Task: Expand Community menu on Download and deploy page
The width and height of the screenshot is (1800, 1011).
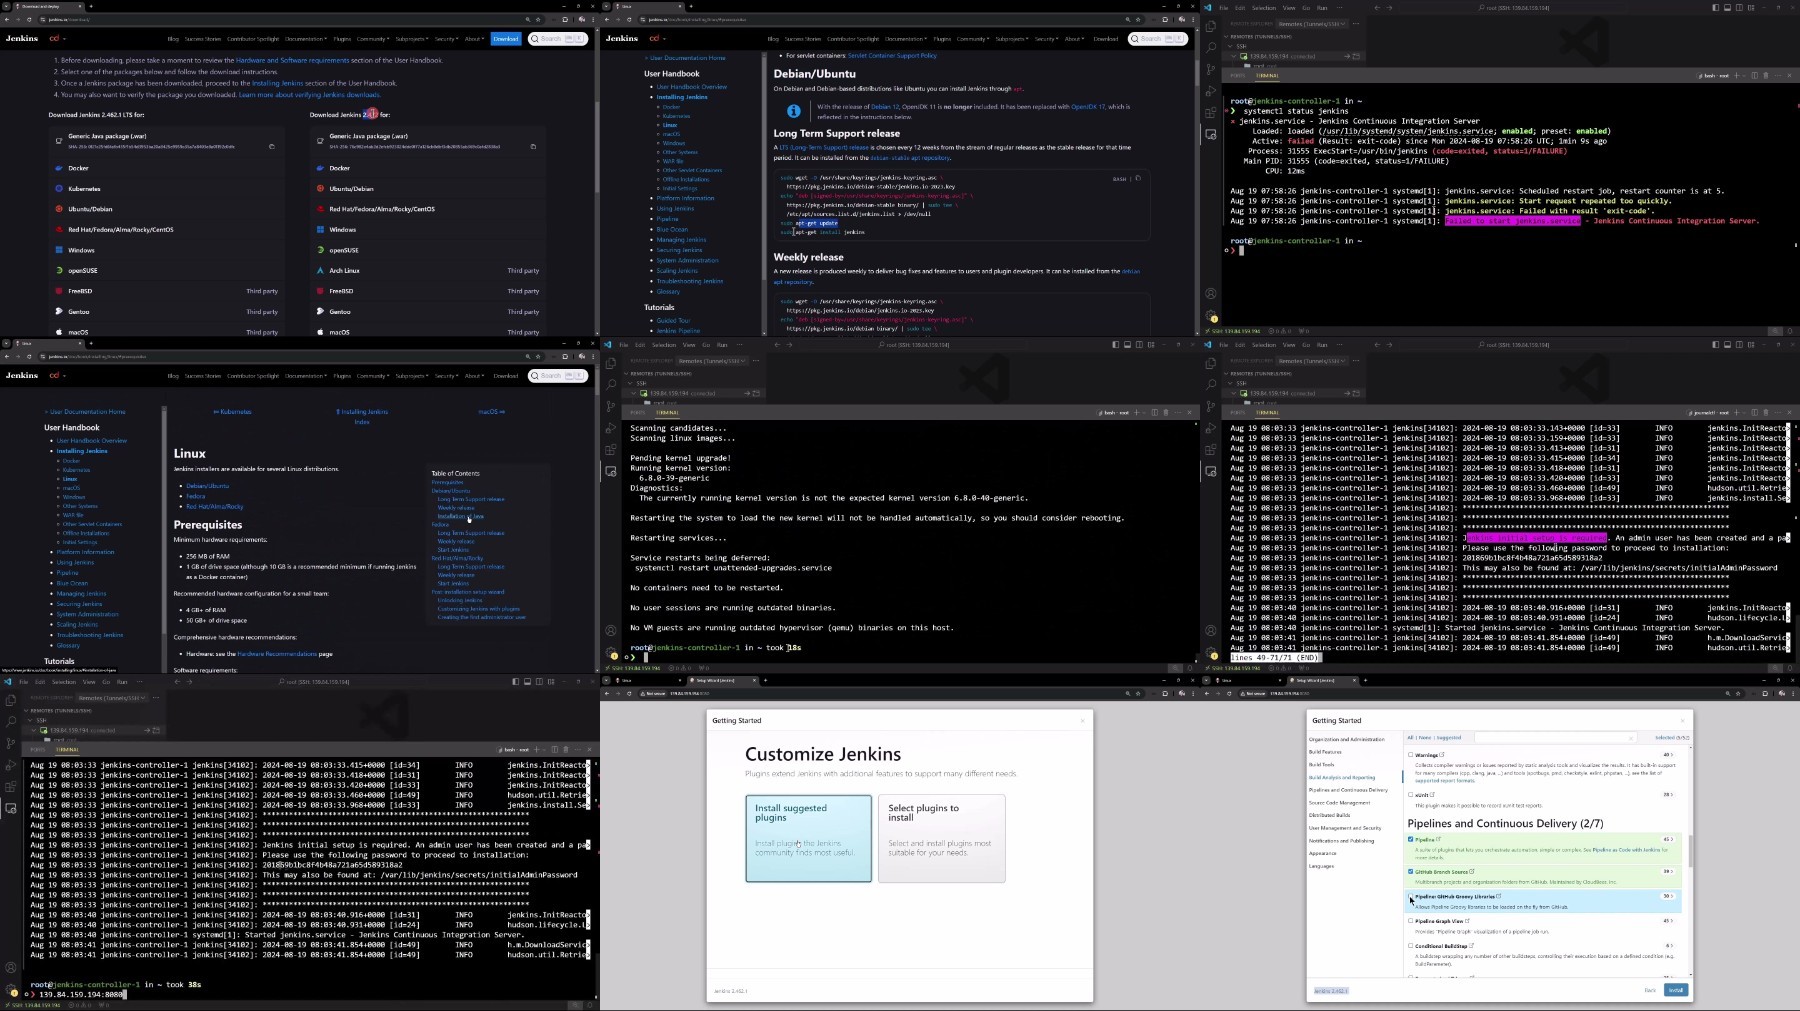Action: pyautogui.click(x=373, y=39)
